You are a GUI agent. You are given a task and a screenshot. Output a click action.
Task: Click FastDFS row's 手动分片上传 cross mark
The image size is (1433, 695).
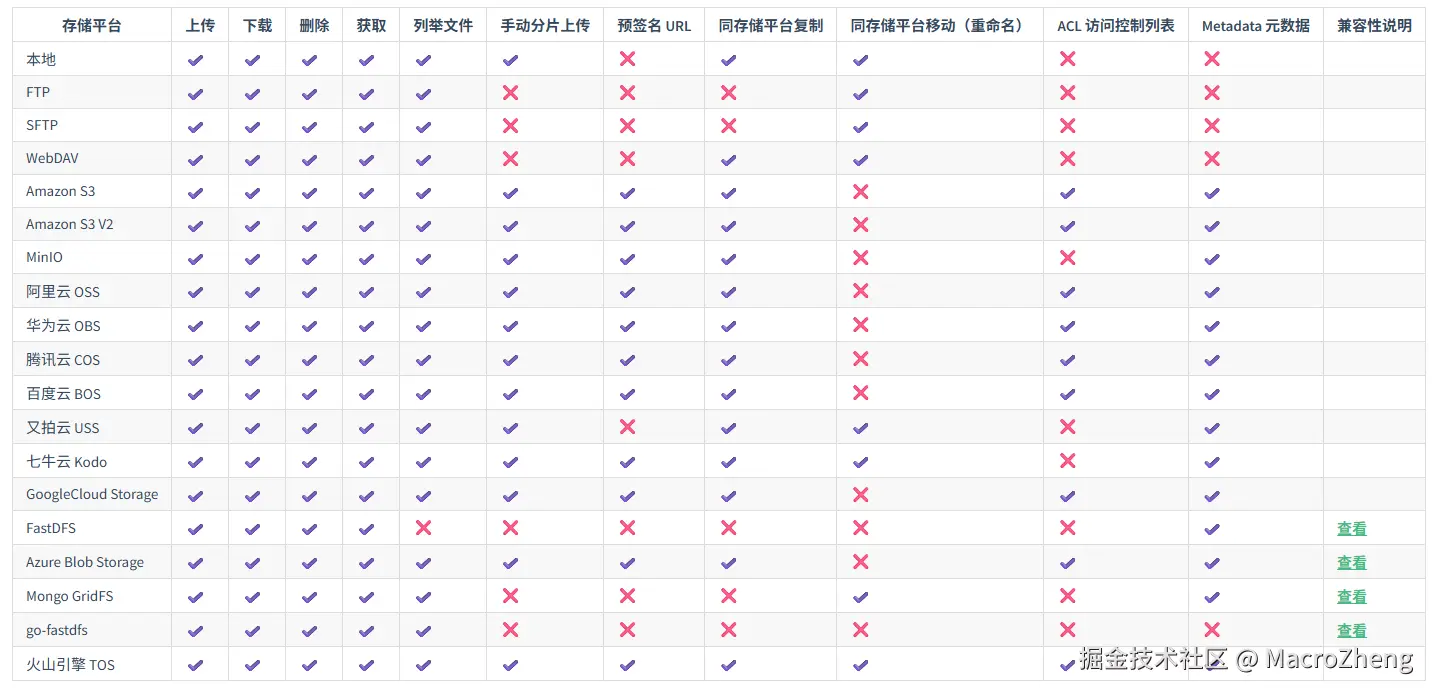point(510,527)
